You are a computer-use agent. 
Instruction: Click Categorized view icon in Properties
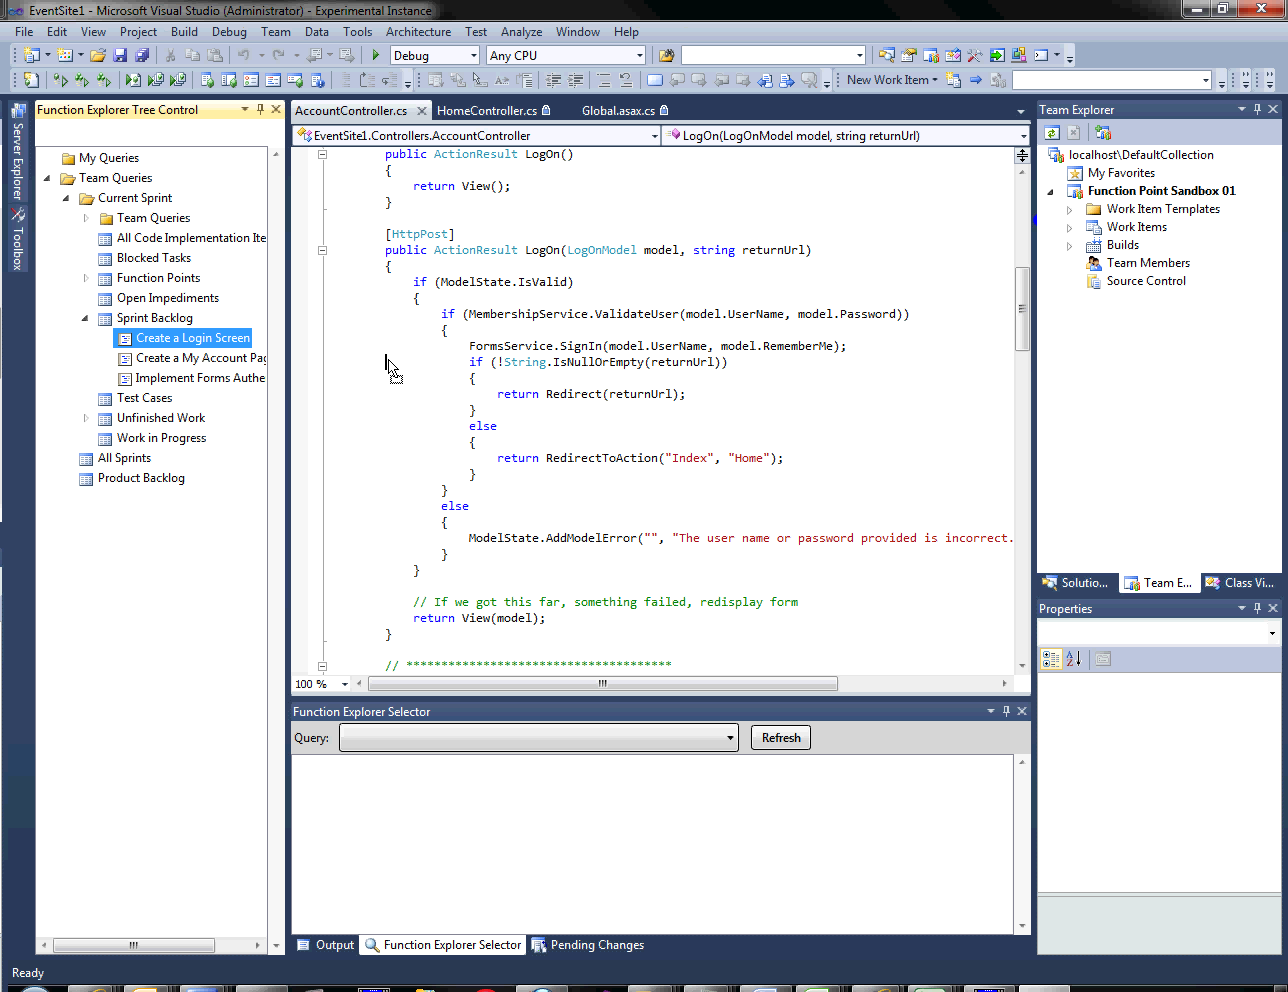click(x=1050, y=658)
